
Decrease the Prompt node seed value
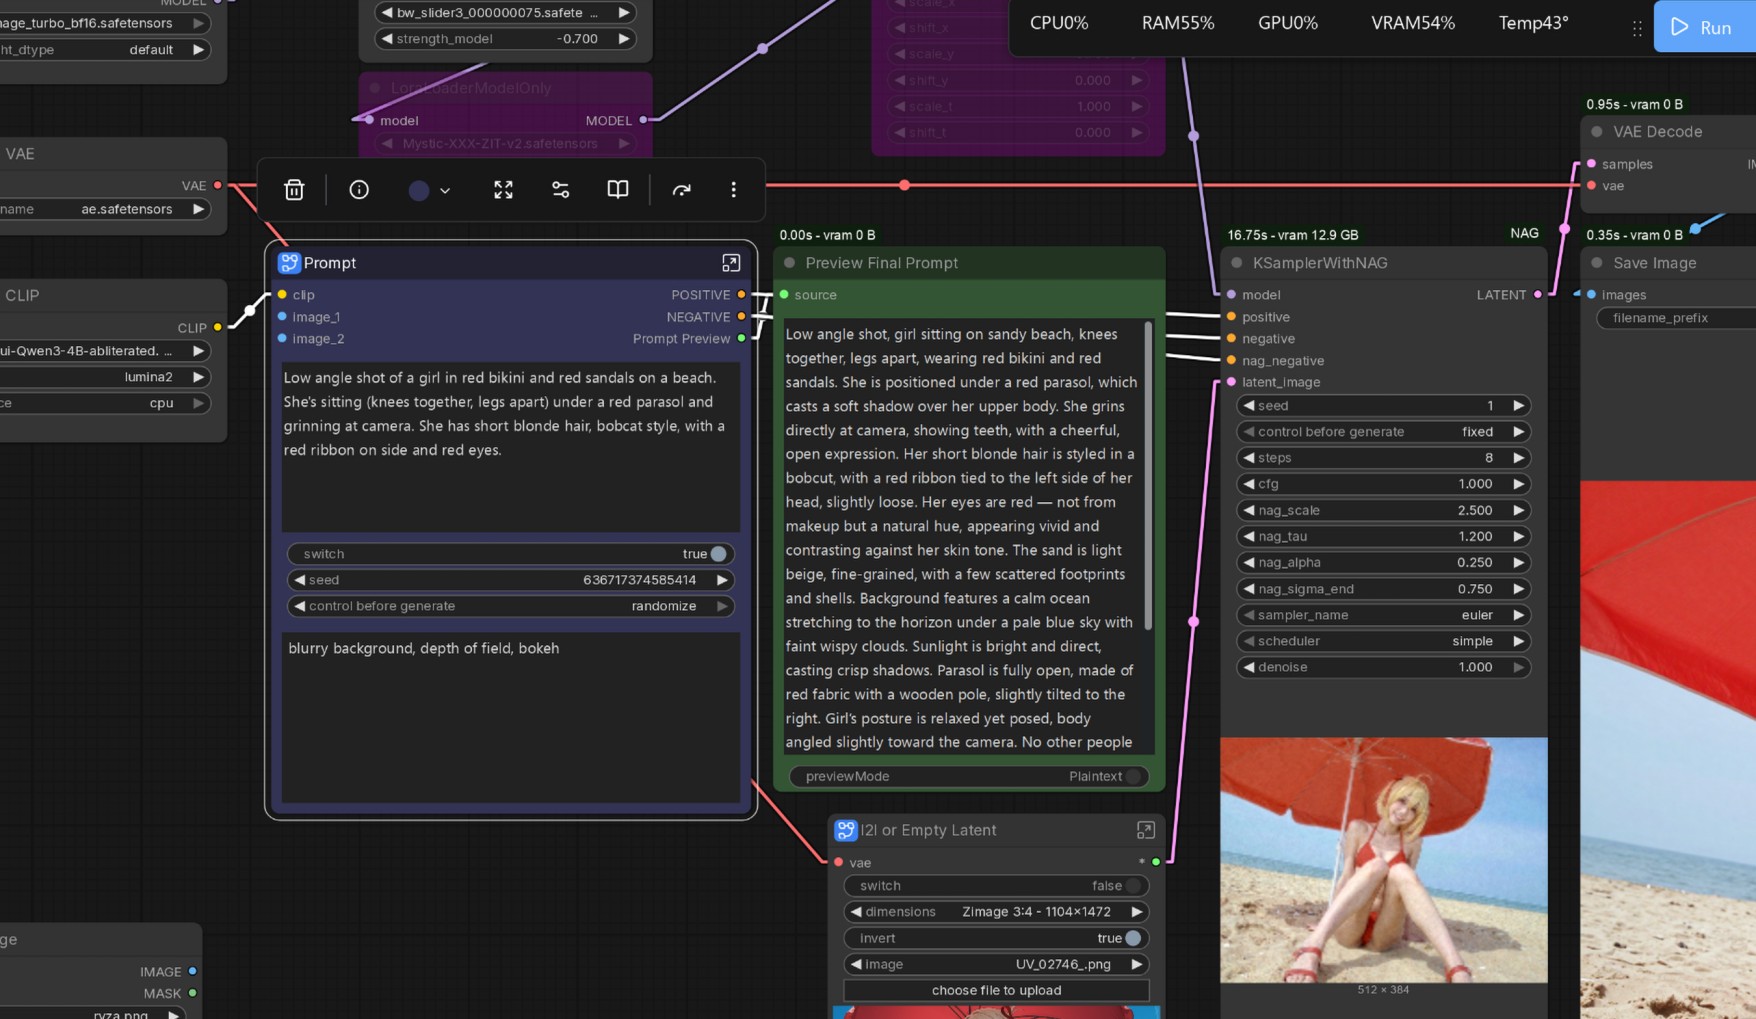(299, 580)
